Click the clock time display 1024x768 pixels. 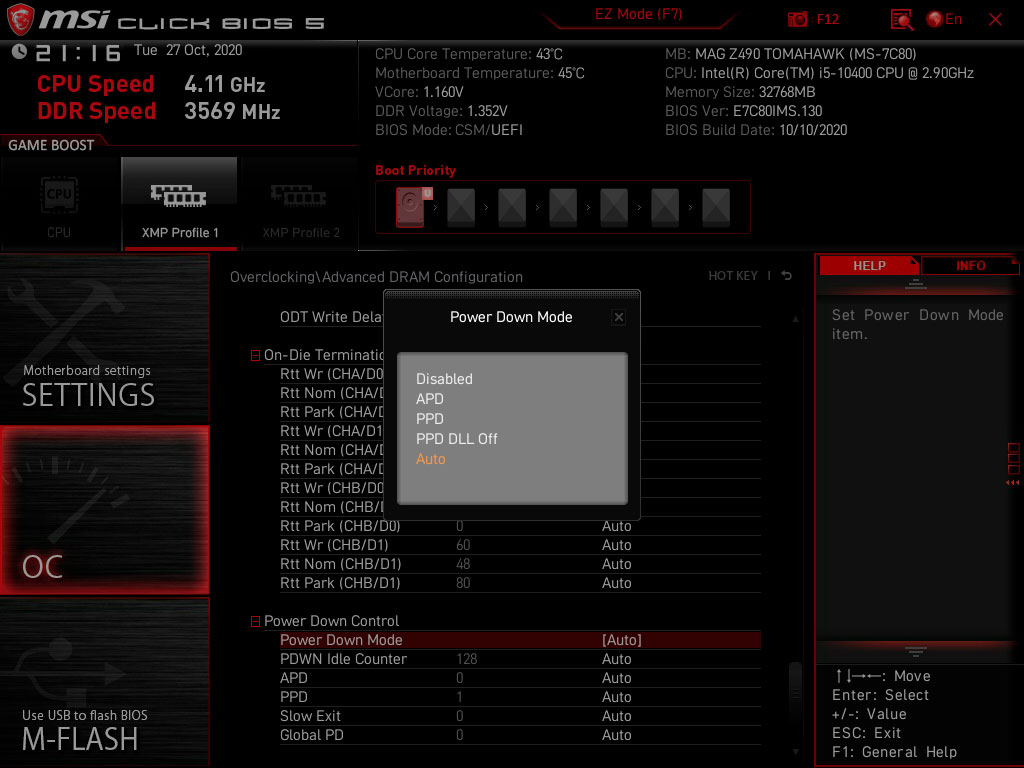[x=78, y=52]
